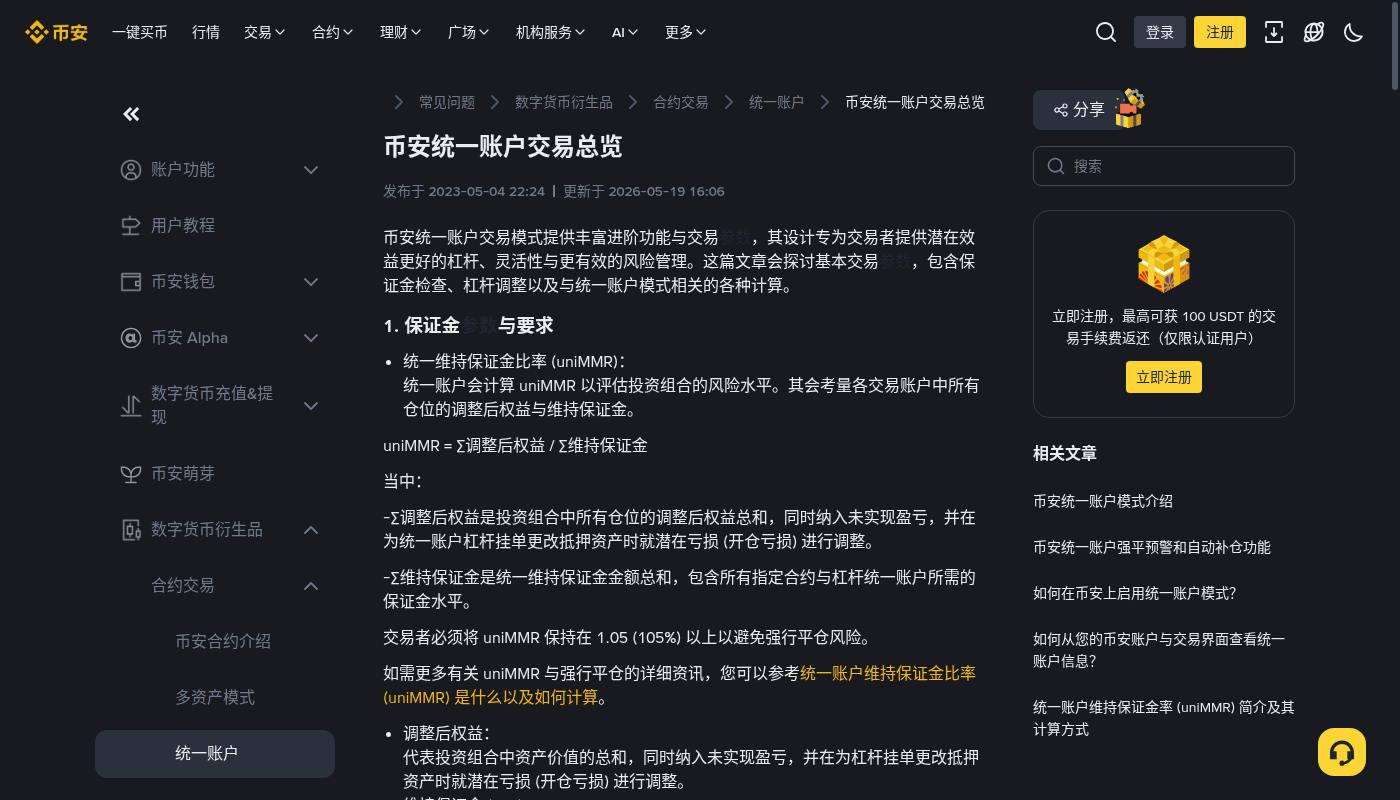
Task: Click the share icon in 分享 button
Action: (1060, 110)
